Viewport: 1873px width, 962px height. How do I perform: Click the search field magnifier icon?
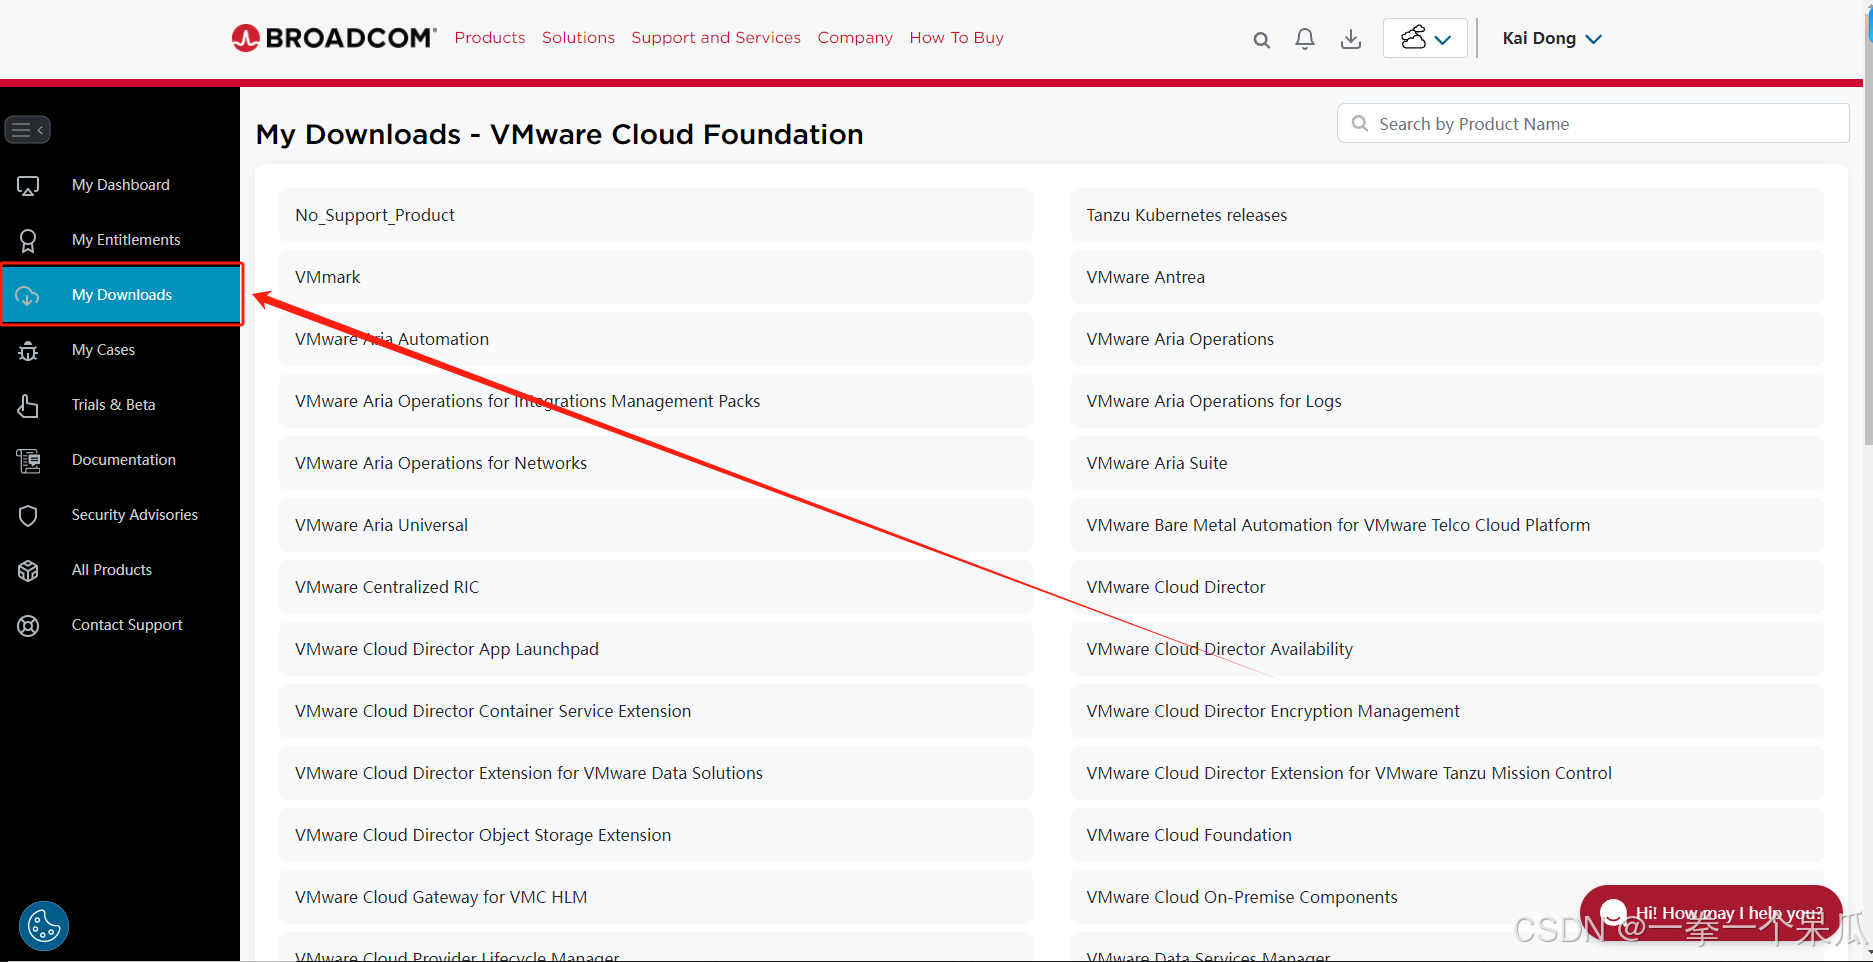coord(1360,123)
